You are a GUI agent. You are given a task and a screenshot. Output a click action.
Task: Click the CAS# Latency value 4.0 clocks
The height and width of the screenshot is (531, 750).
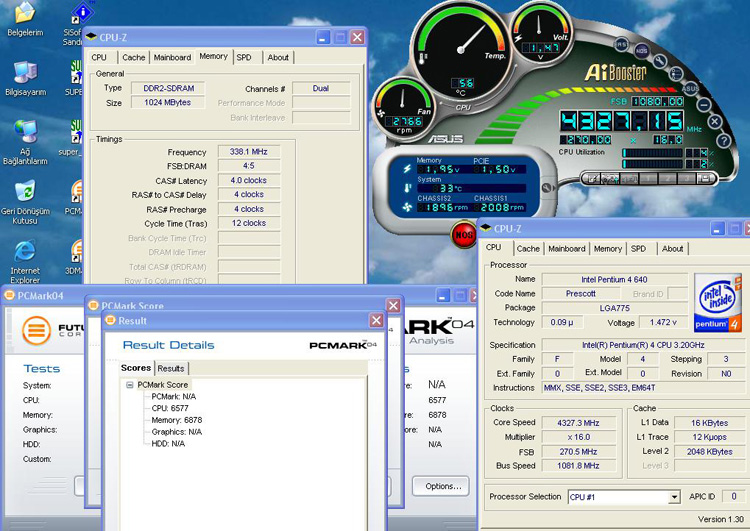point(249,180)
